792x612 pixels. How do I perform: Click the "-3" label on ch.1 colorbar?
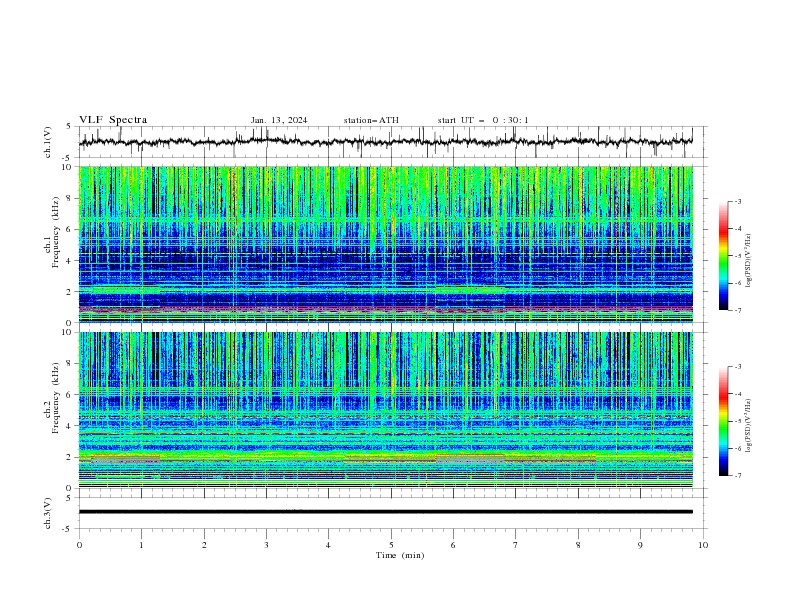(738, 201)
